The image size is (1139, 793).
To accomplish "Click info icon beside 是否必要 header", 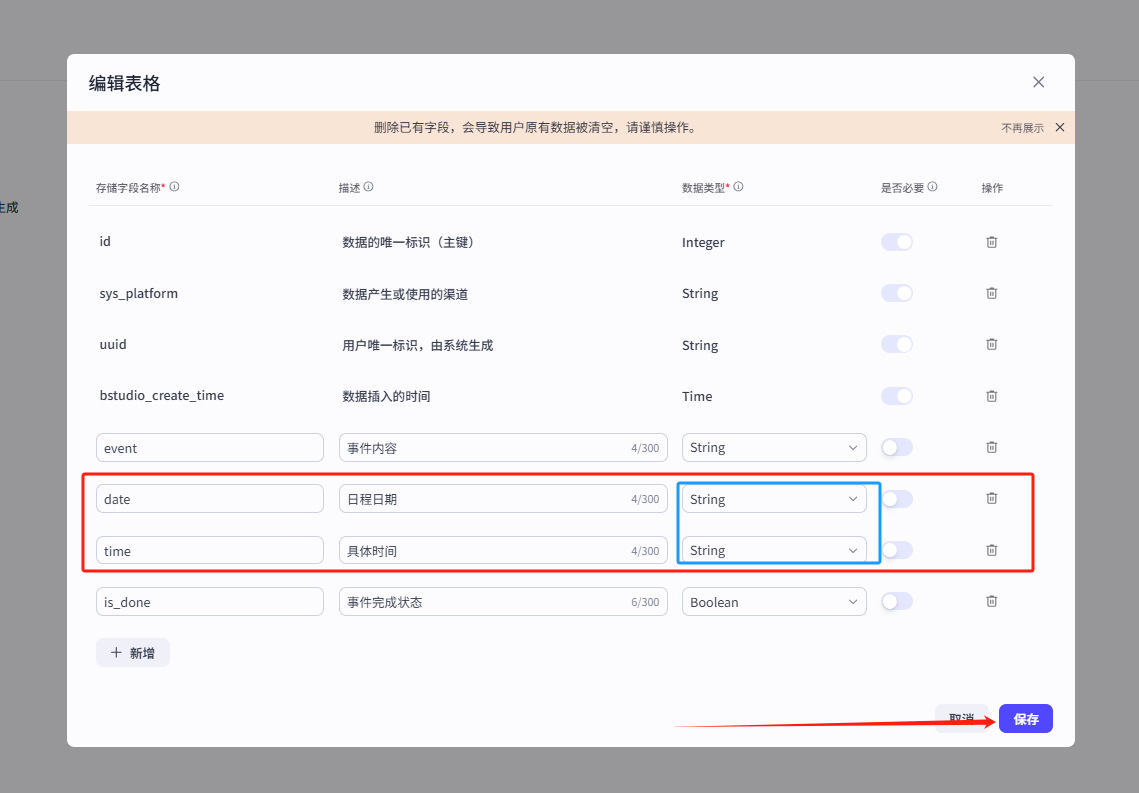I will (932, 187).
